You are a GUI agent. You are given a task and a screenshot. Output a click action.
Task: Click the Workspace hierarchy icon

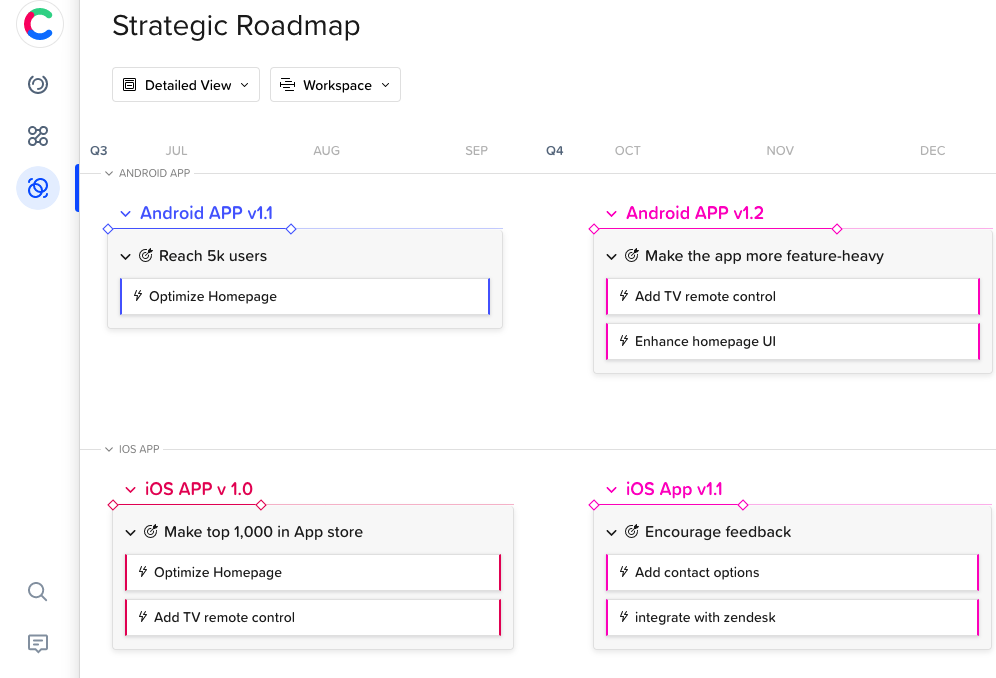point(288,85)
